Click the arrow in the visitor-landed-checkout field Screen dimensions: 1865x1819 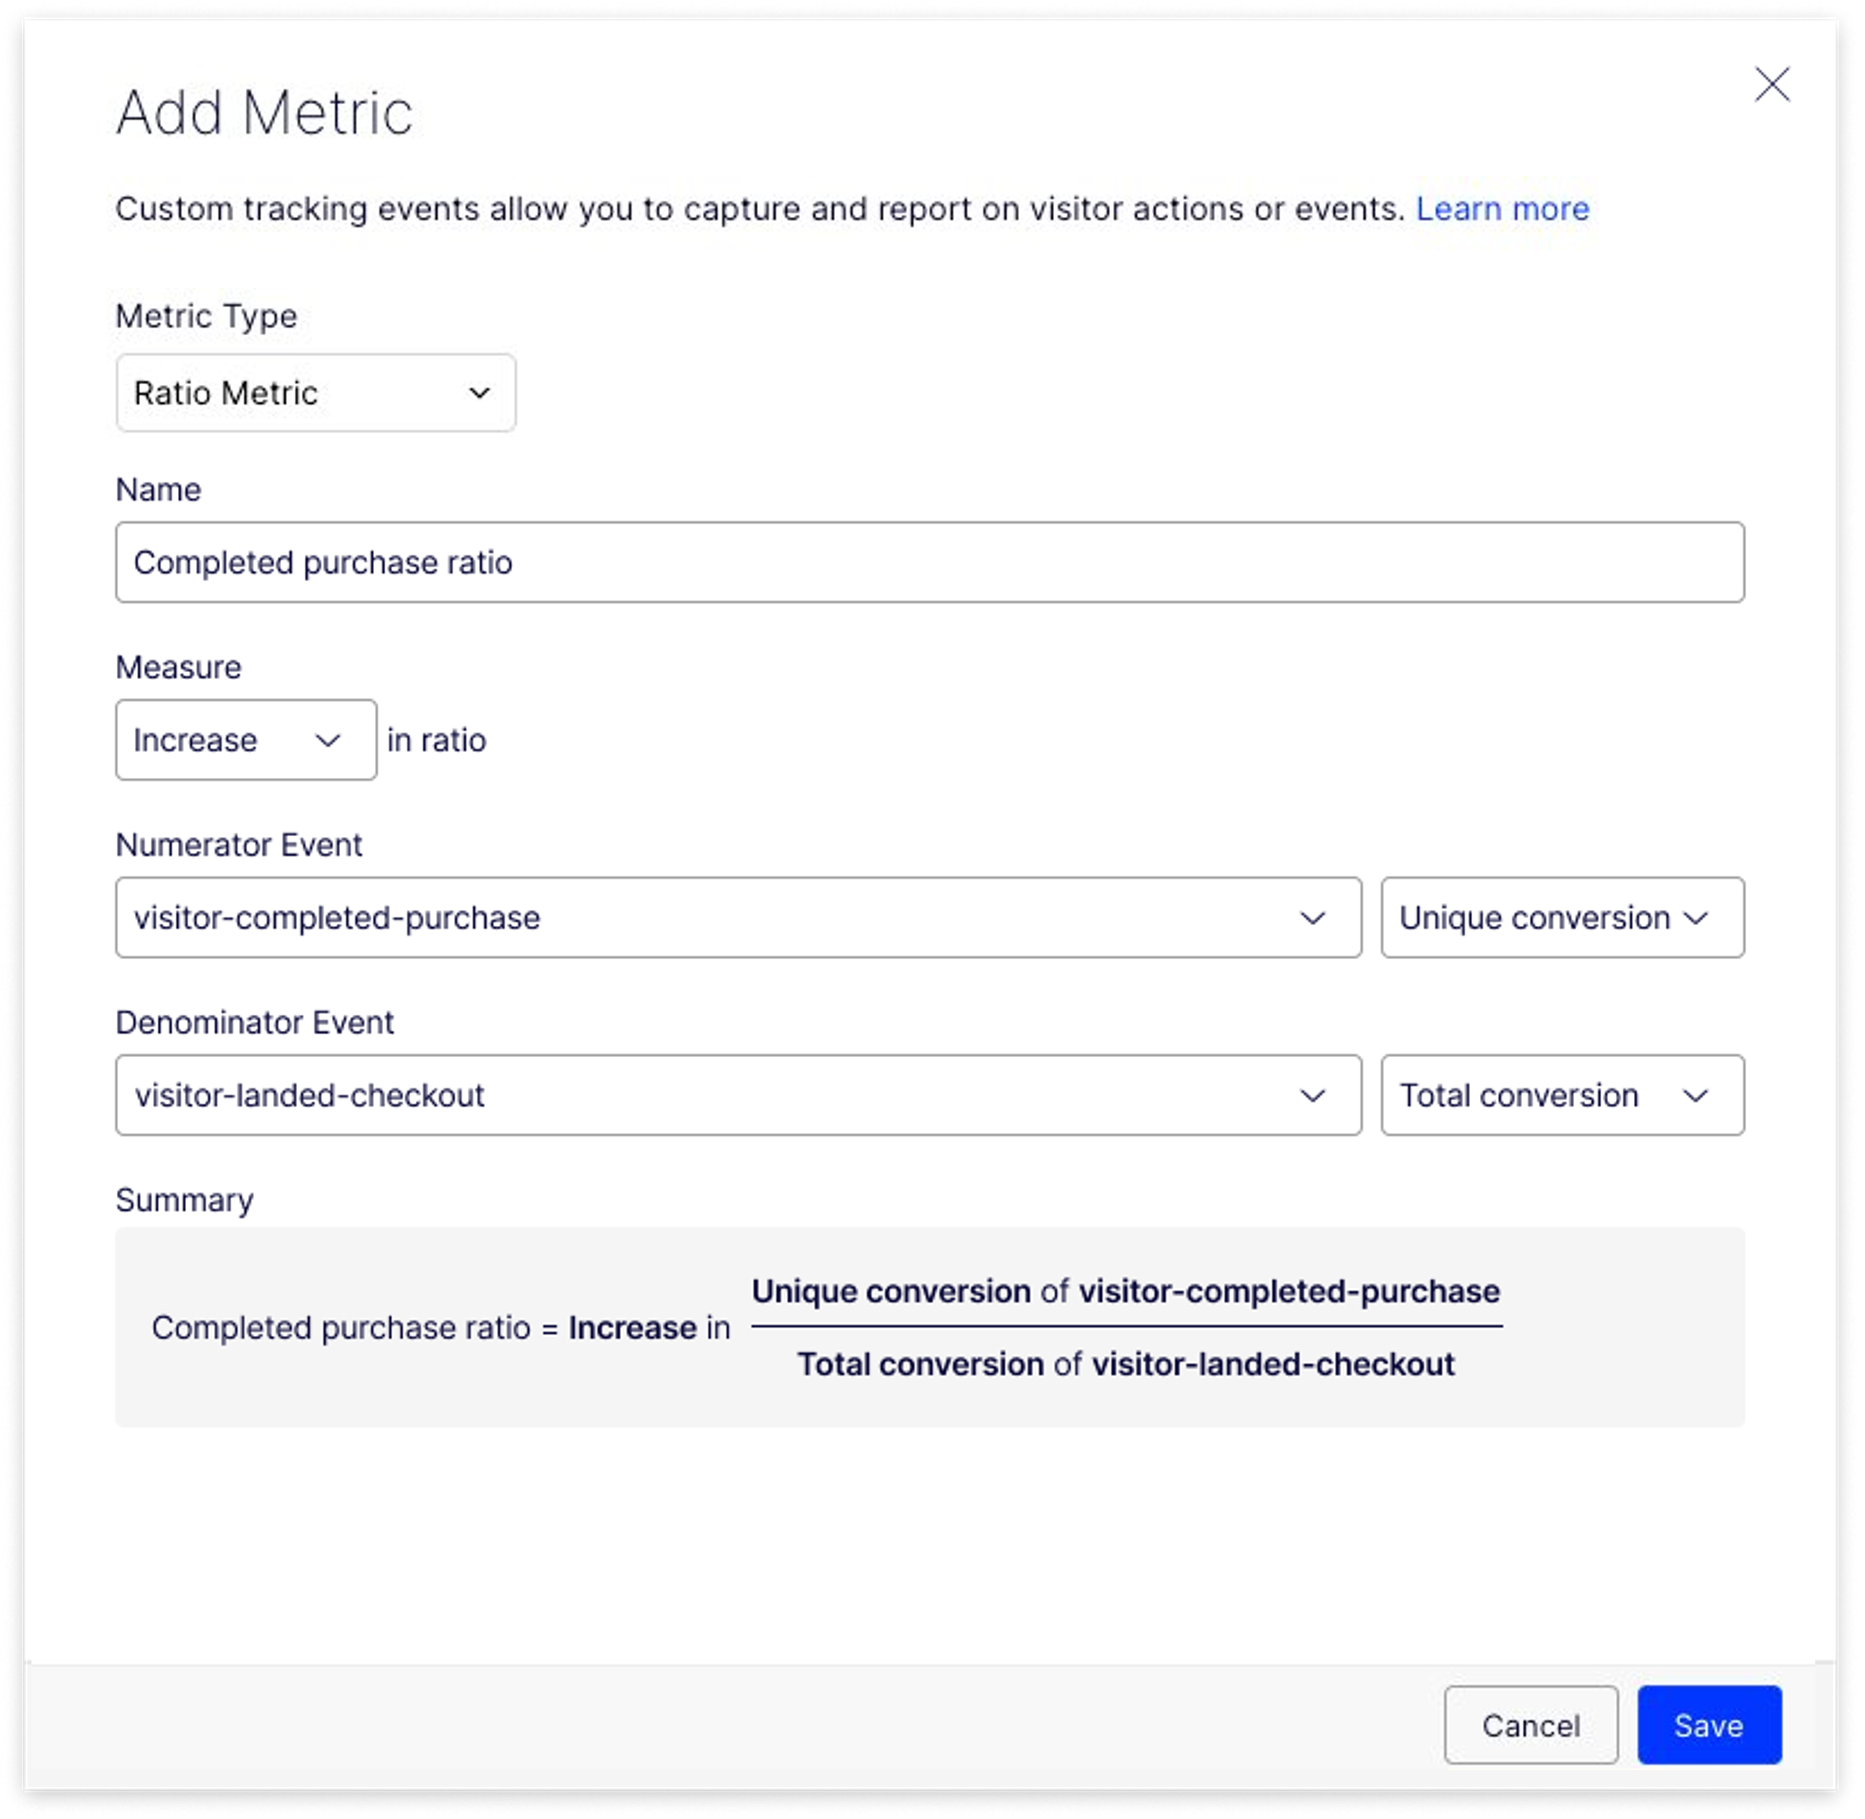tap(1312, 1096)
